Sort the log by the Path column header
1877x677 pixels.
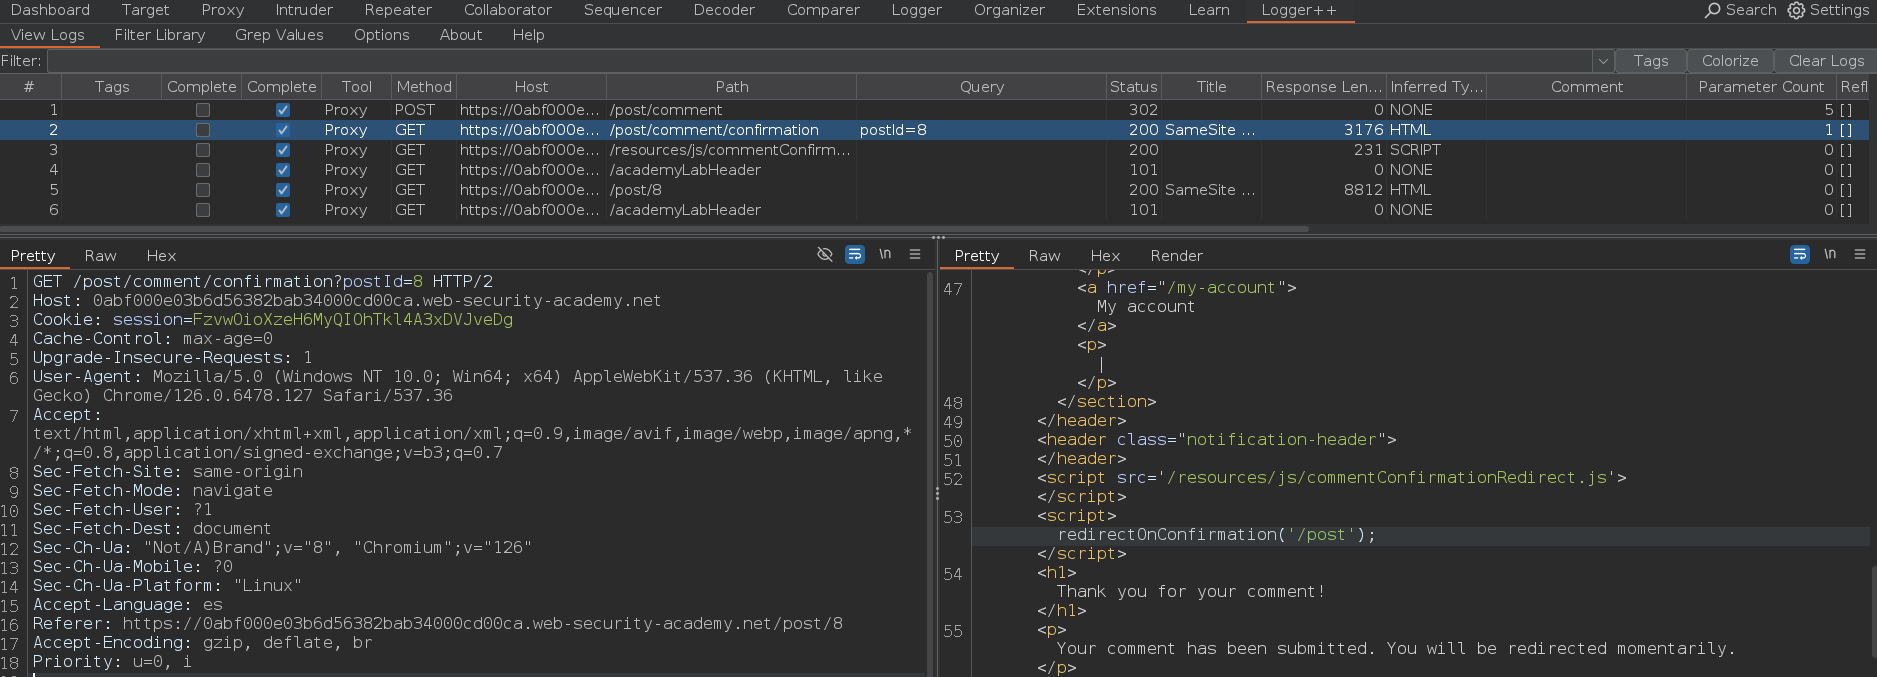click(731, 87)
